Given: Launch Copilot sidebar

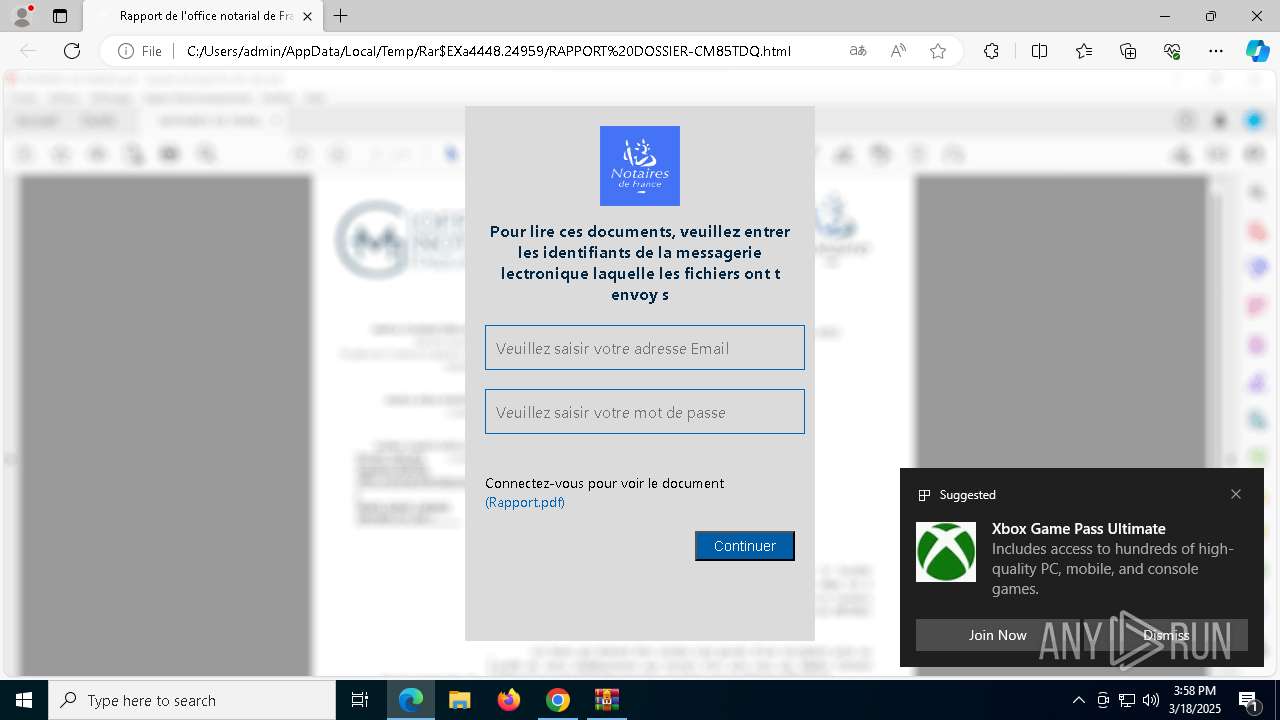Looking at the screenshot, I should point(1257,51).
